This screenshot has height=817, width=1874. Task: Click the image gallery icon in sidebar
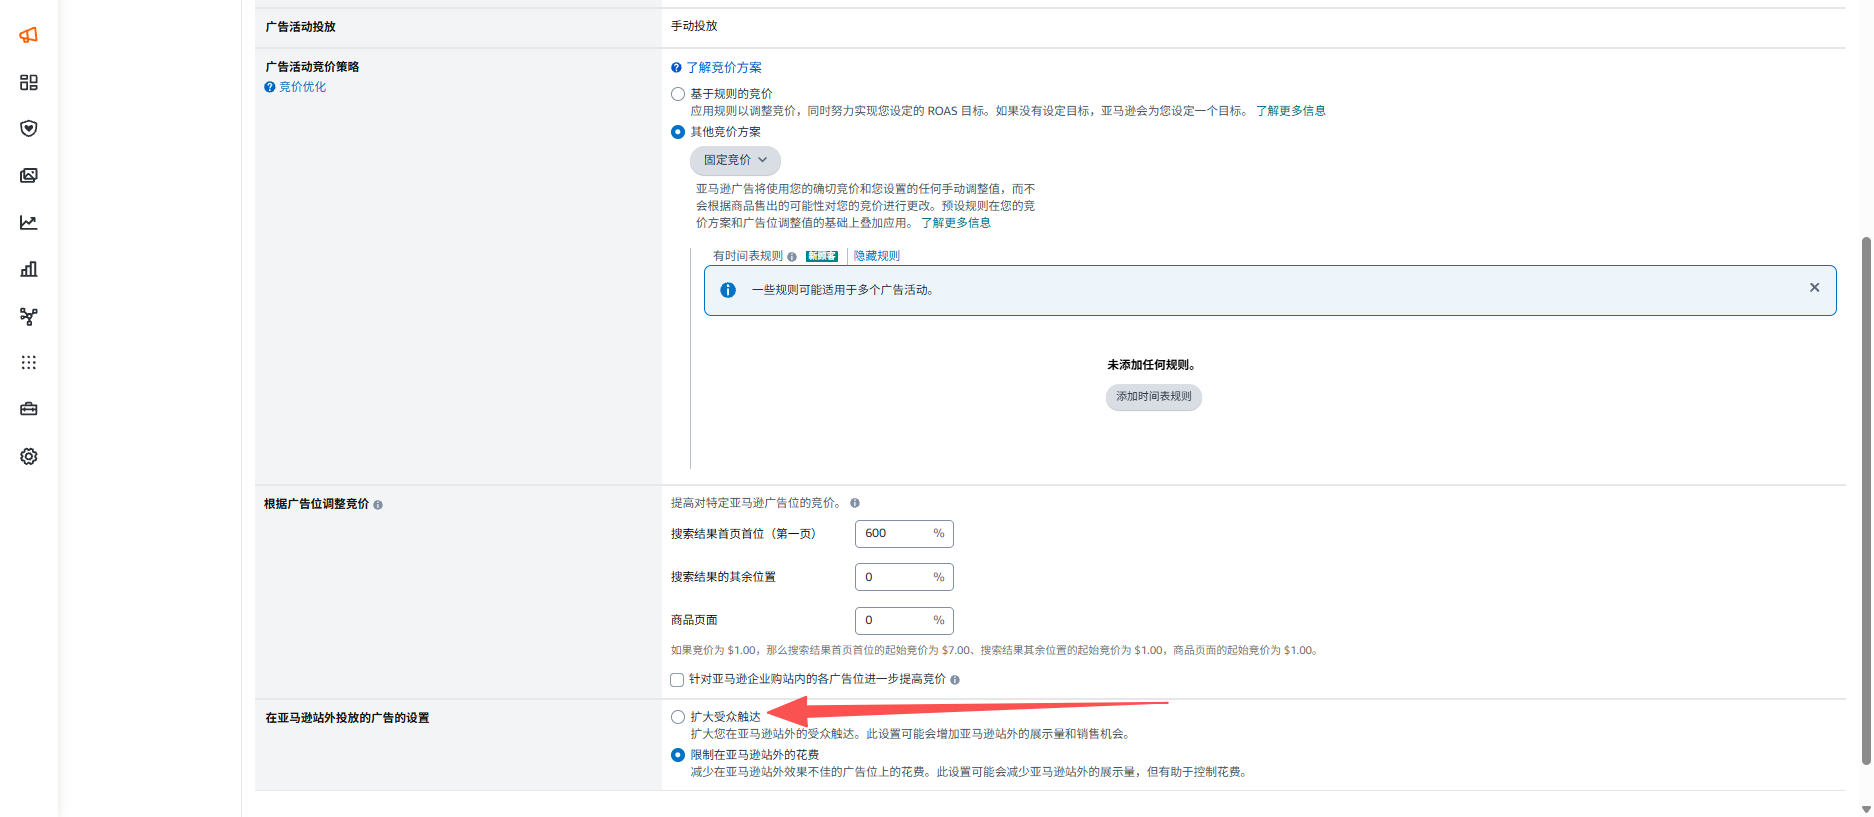(x=29, y=176)
